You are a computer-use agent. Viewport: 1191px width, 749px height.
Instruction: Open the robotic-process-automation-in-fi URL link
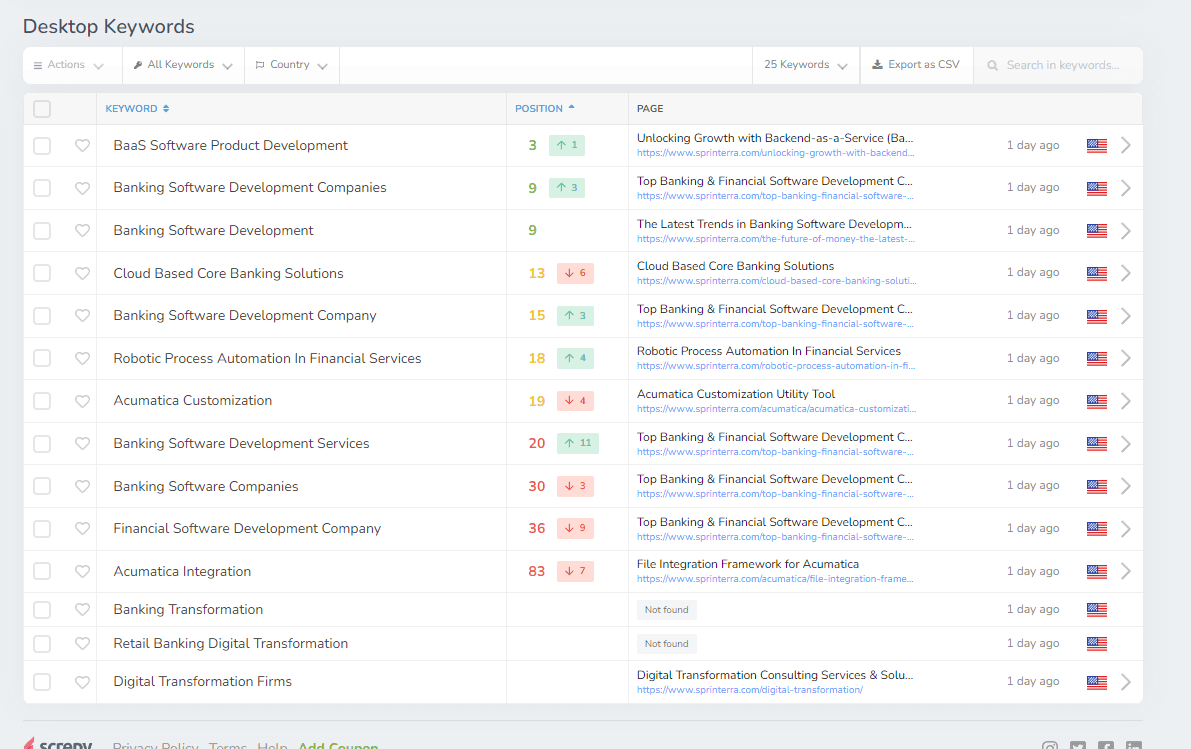pos(776,366)
